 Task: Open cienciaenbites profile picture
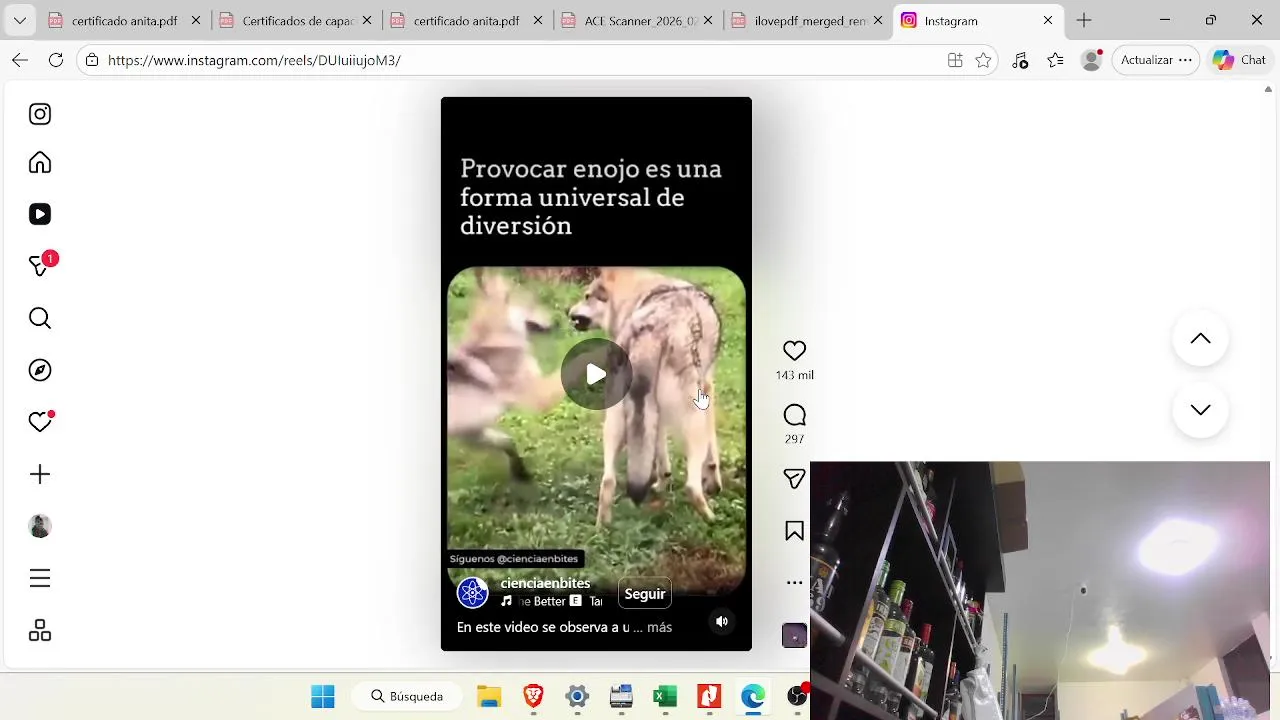pyautogui.click(x=472, y=593)
